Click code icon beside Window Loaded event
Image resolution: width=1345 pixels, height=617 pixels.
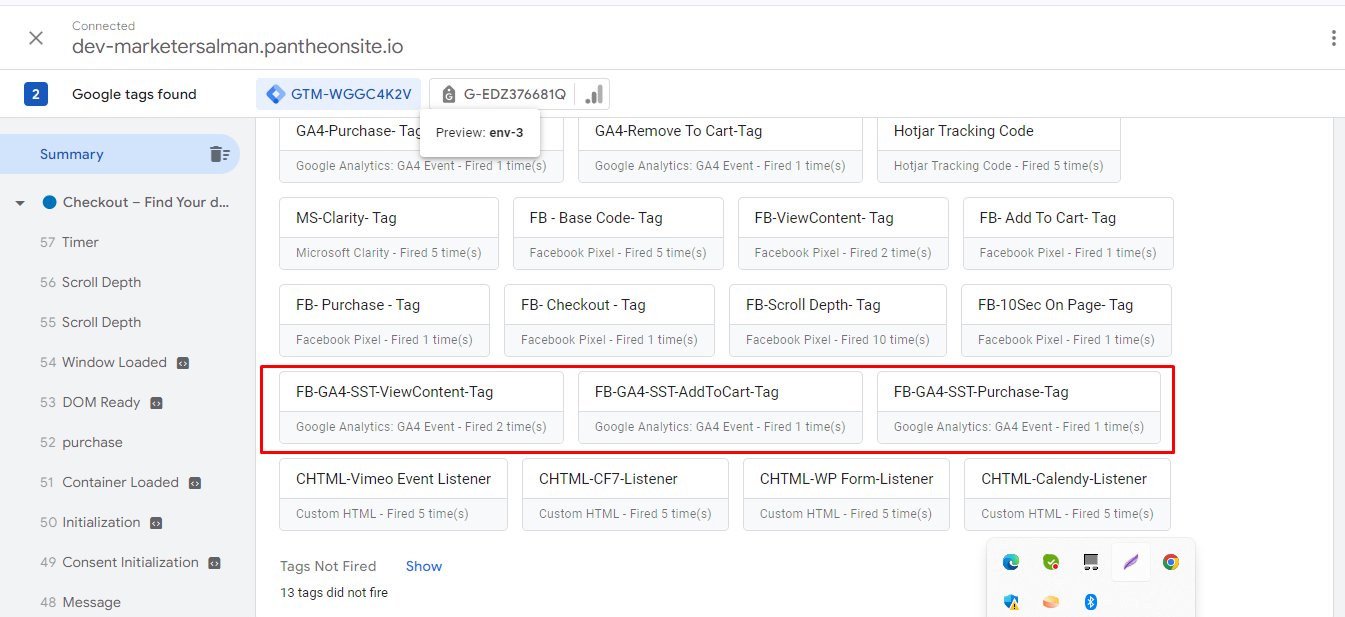[183, 363]
